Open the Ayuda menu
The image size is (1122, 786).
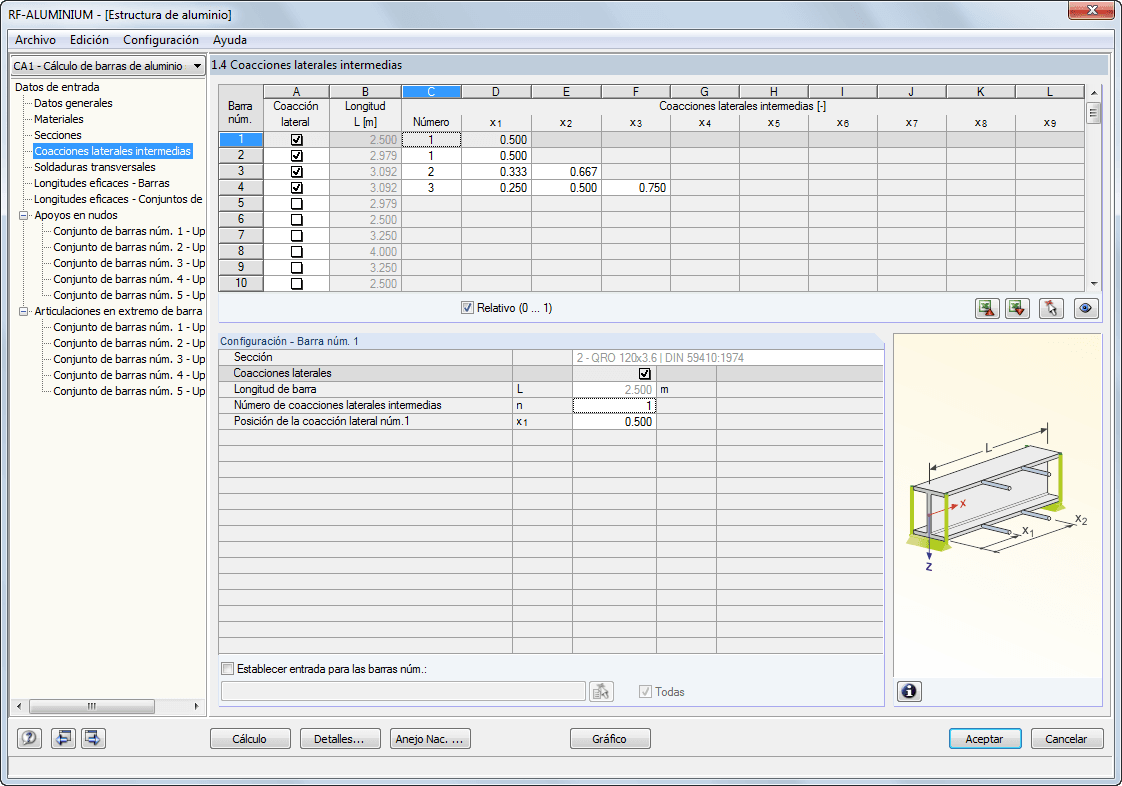pyautogui.click(x=230, y=40)
